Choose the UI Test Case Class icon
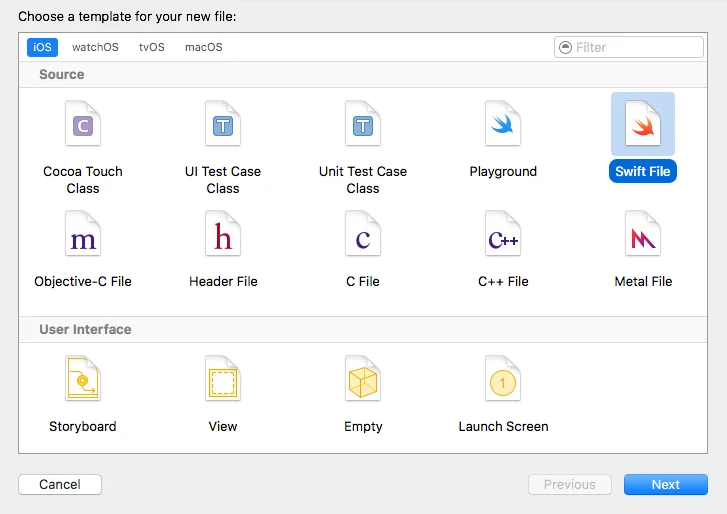 pos(223,124)
